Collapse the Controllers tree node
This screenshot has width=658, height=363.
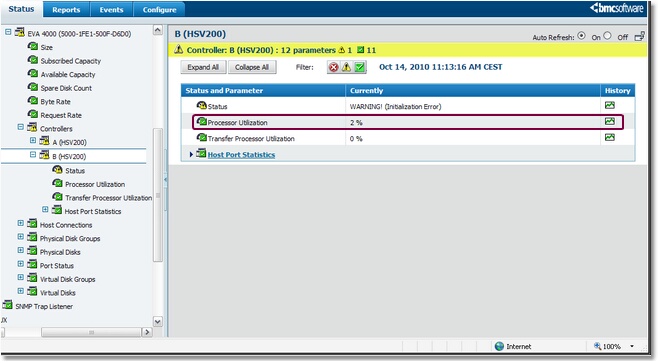(x=20, y=127)
